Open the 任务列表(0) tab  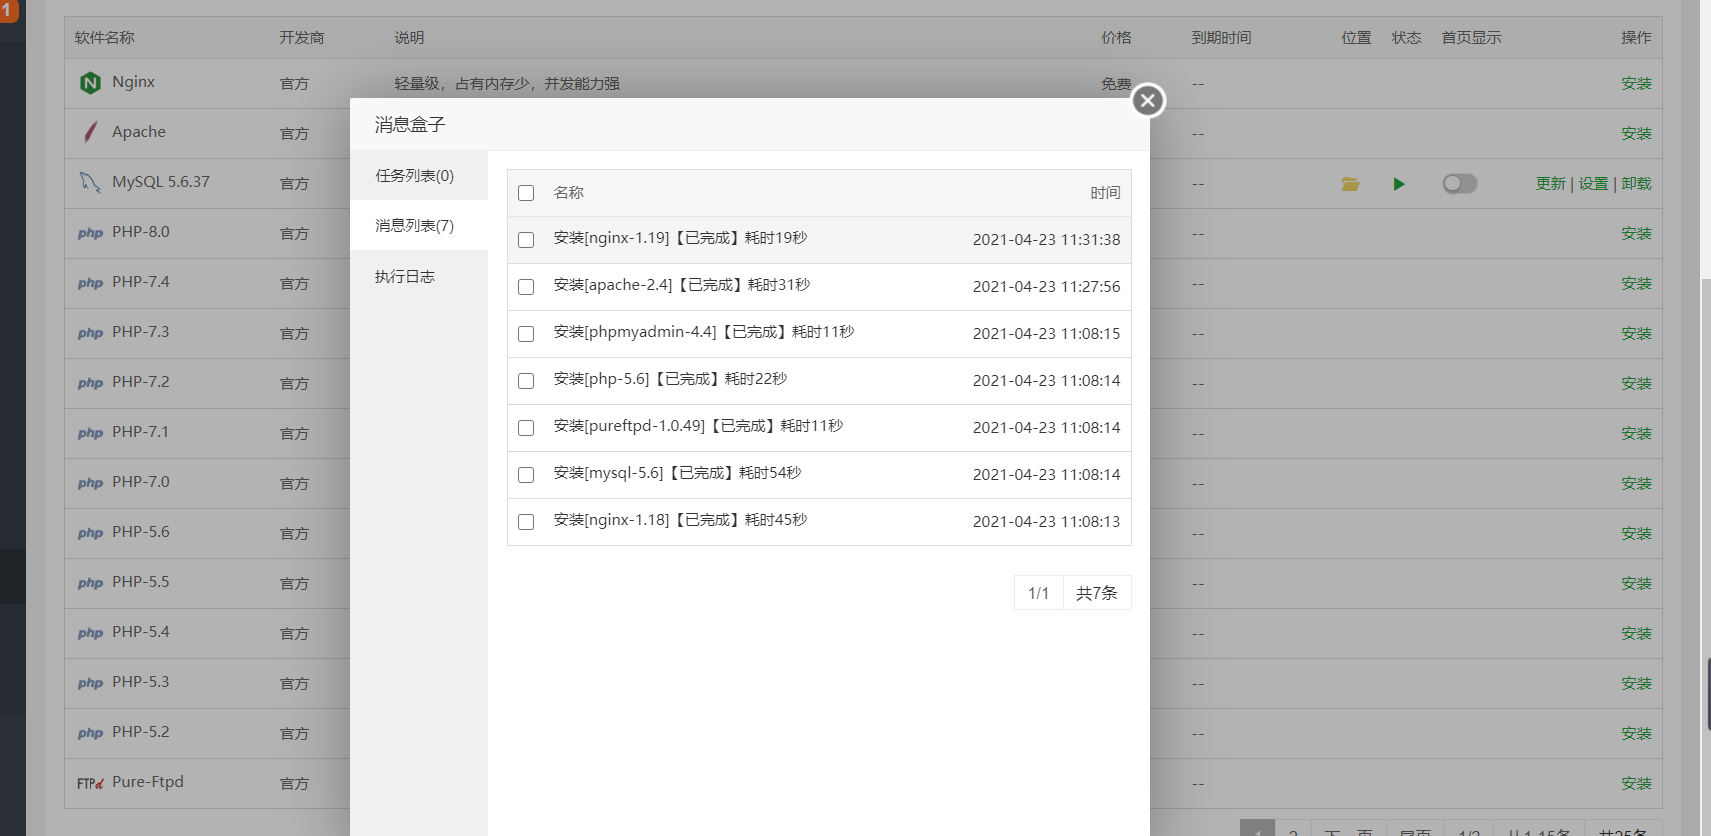[x=419, y=175]
